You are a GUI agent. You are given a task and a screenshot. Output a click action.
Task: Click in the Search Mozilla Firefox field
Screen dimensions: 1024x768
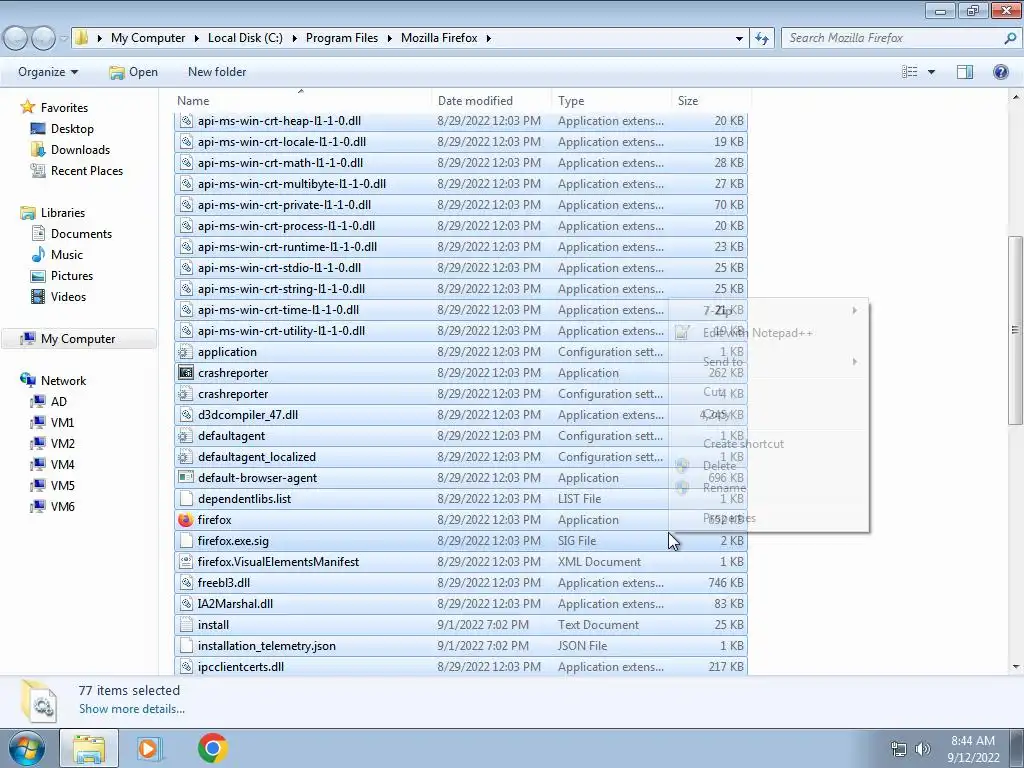coord(892,39)
